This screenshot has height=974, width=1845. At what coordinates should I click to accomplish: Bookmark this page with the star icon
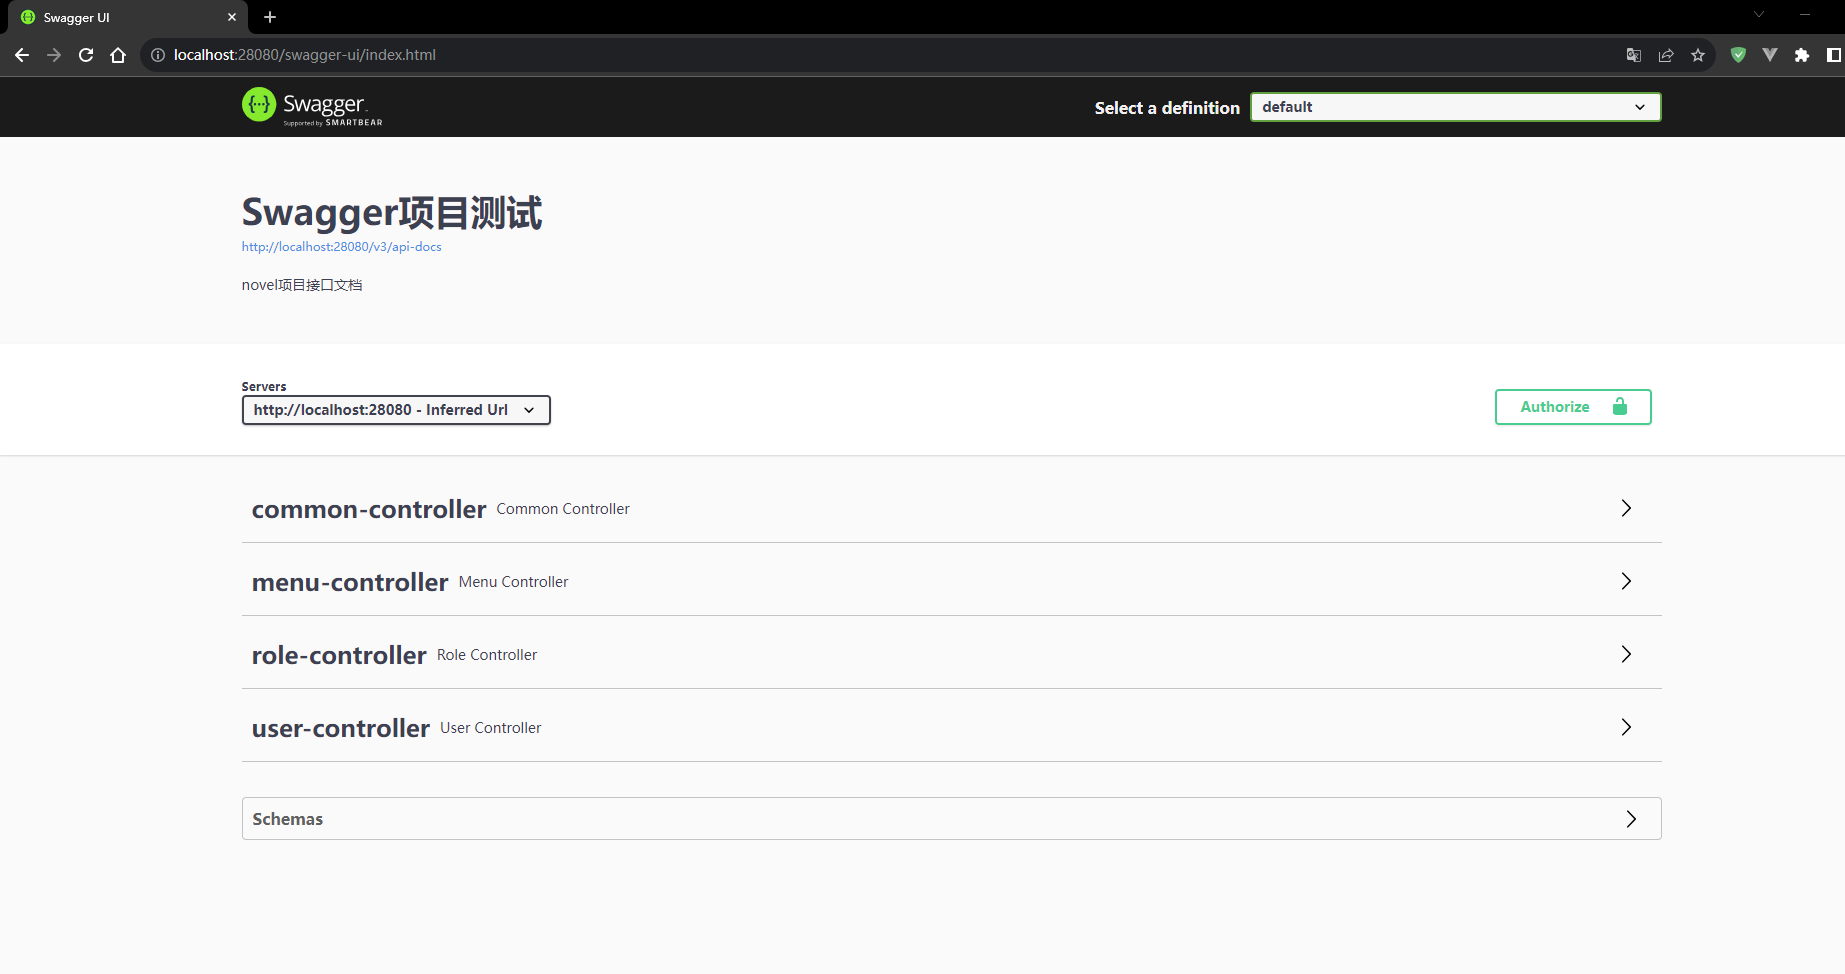pyautogui.click(x=1698, y=55)
